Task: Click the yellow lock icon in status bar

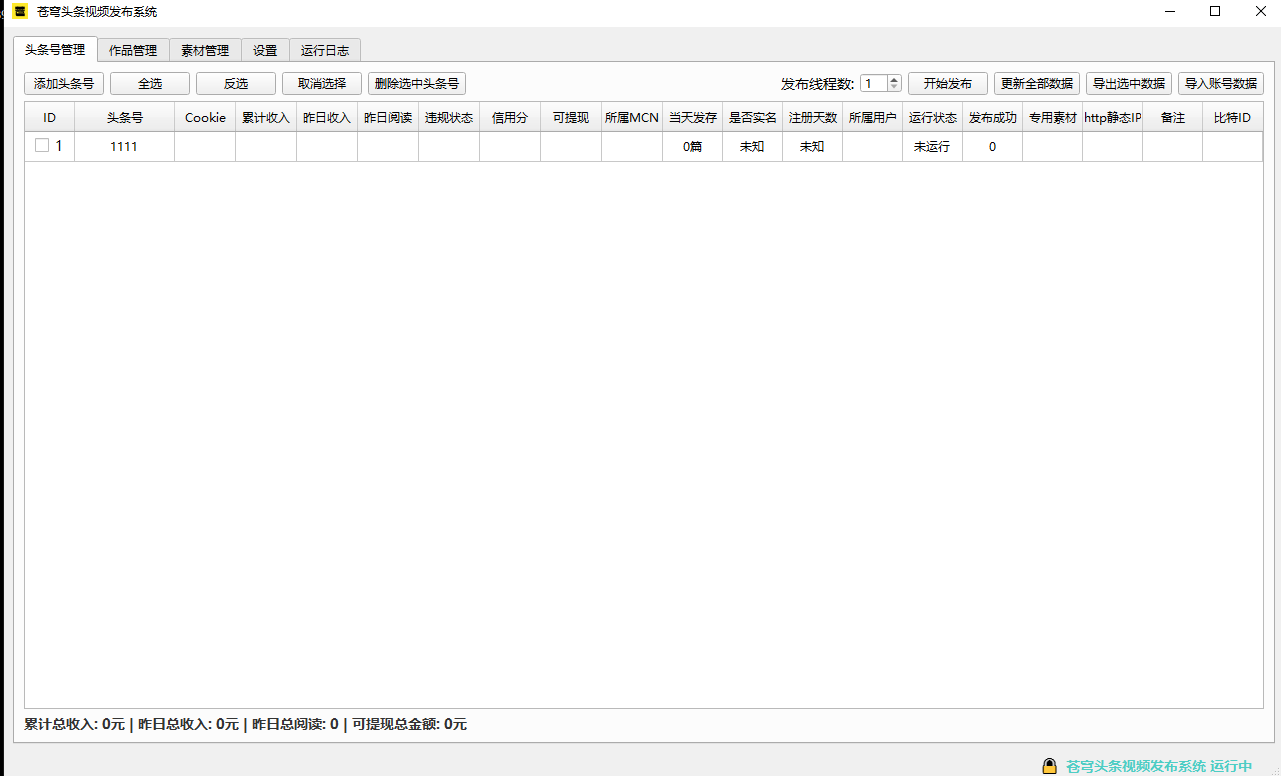Action: [1049, 766]
